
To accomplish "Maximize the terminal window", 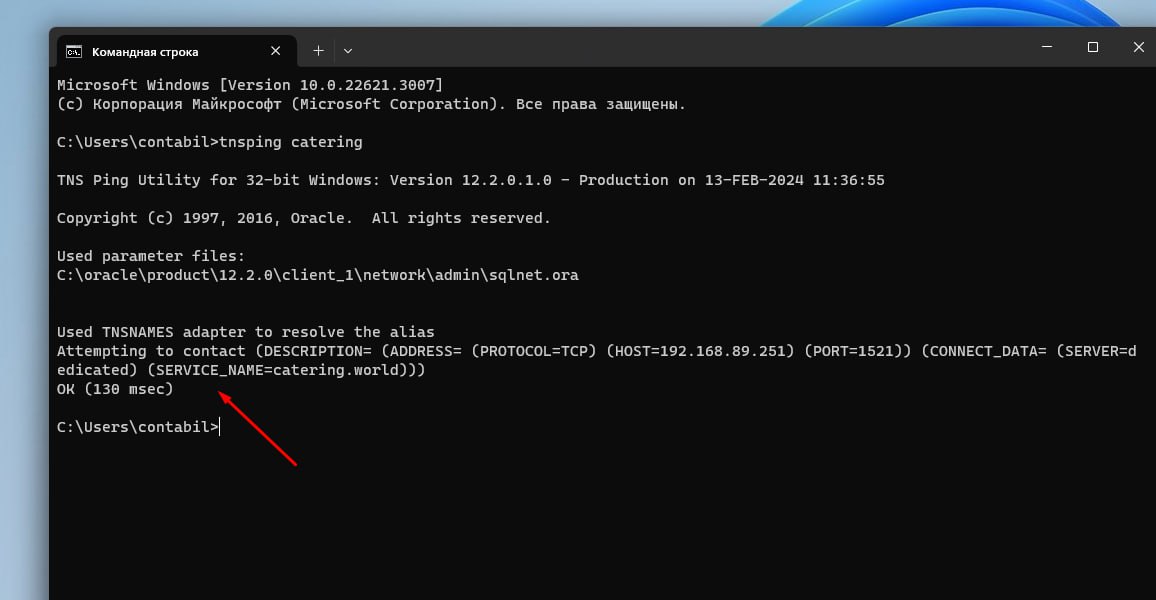I will (1093, 47).
